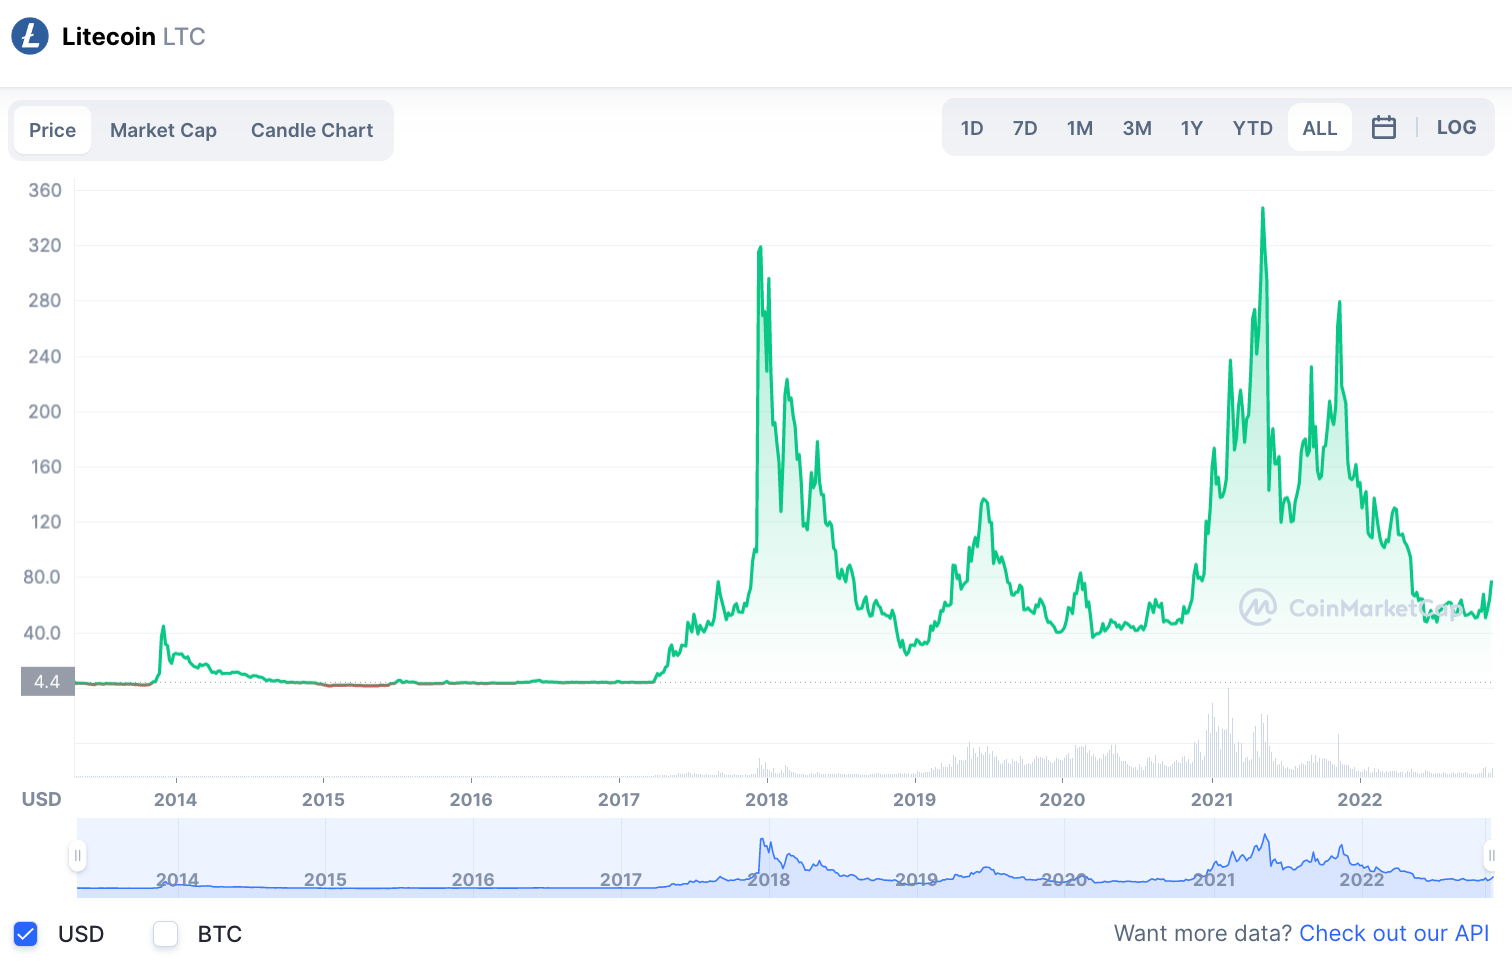Click the 2018 x-axis year label

[x=766, y=800]
